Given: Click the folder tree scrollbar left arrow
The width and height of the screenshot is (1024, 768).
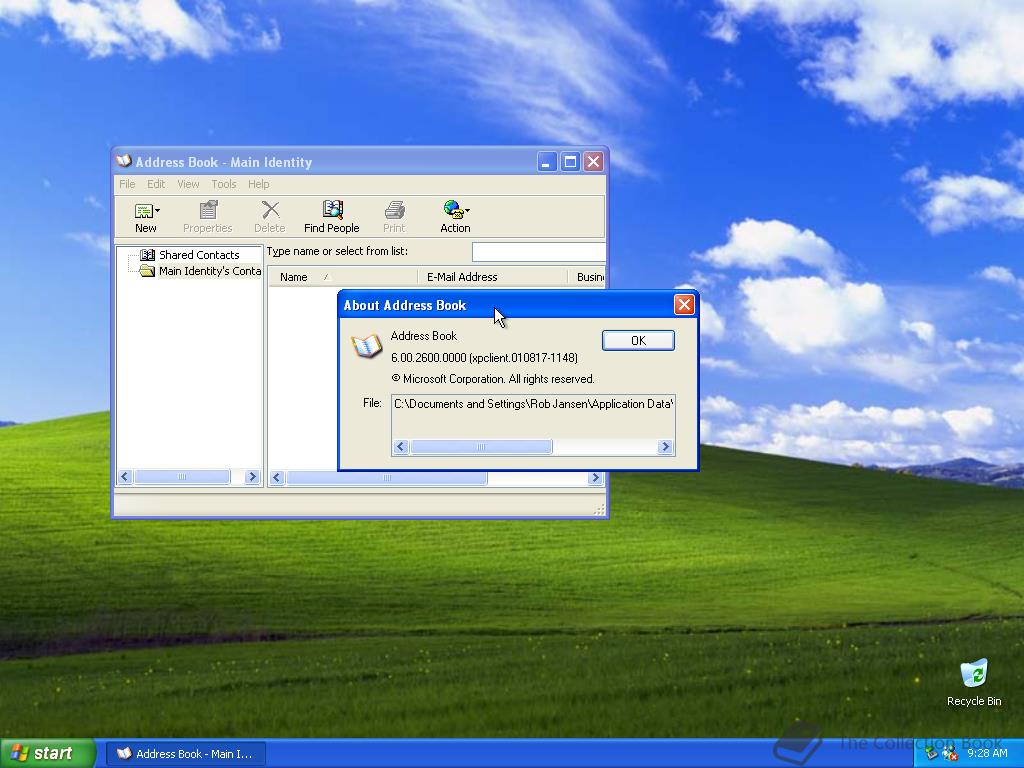Looking at the screenshot, I should (125, 477).
